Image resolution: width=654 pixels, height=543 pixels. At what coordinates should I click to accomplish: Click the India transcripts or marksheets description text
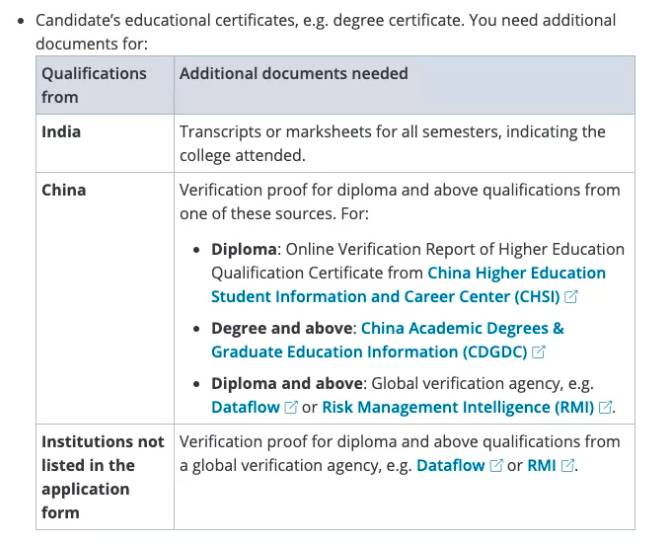click(392, 144)
